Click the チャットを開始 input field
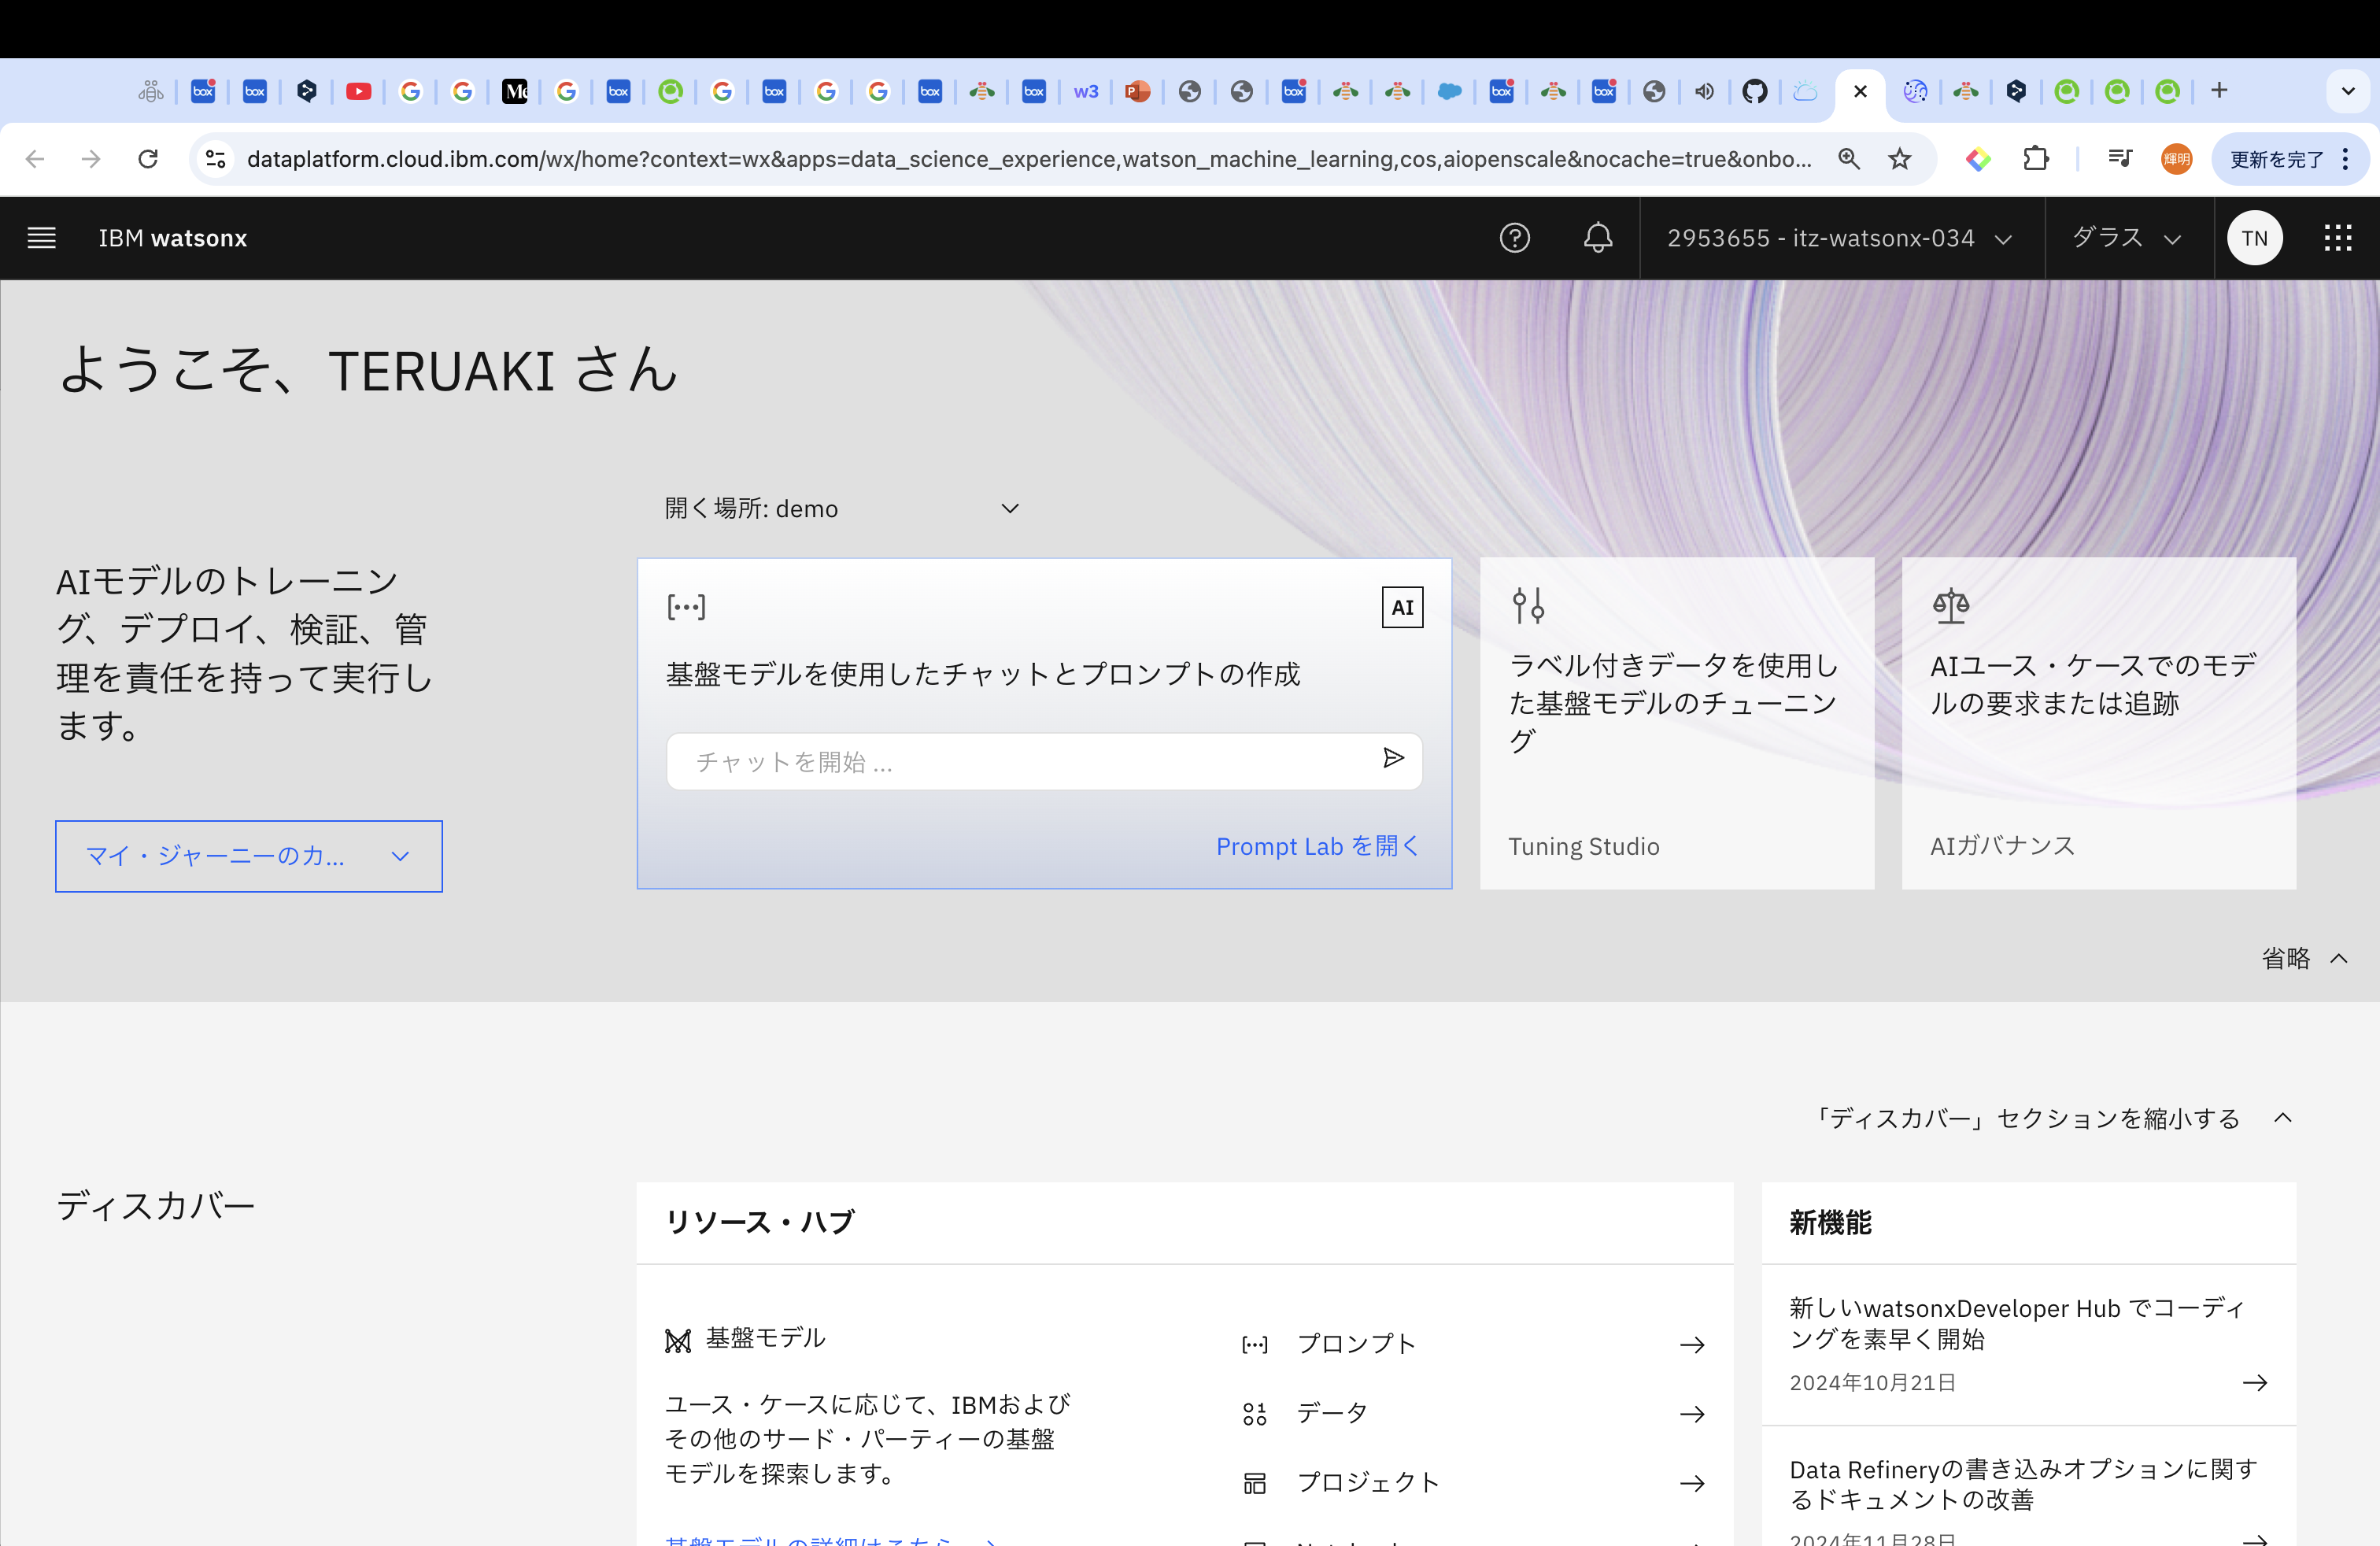 1020,762
